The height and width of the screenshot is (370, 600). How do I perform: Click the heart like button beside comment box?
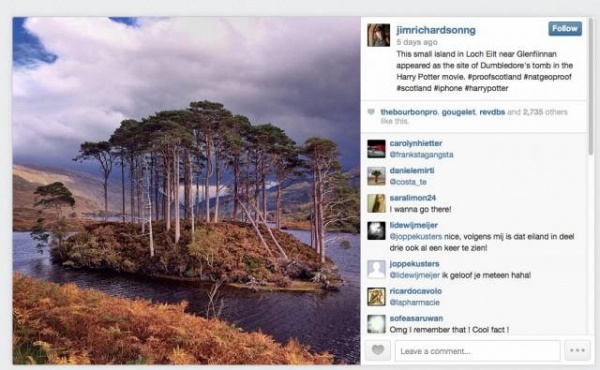(378, 350)
